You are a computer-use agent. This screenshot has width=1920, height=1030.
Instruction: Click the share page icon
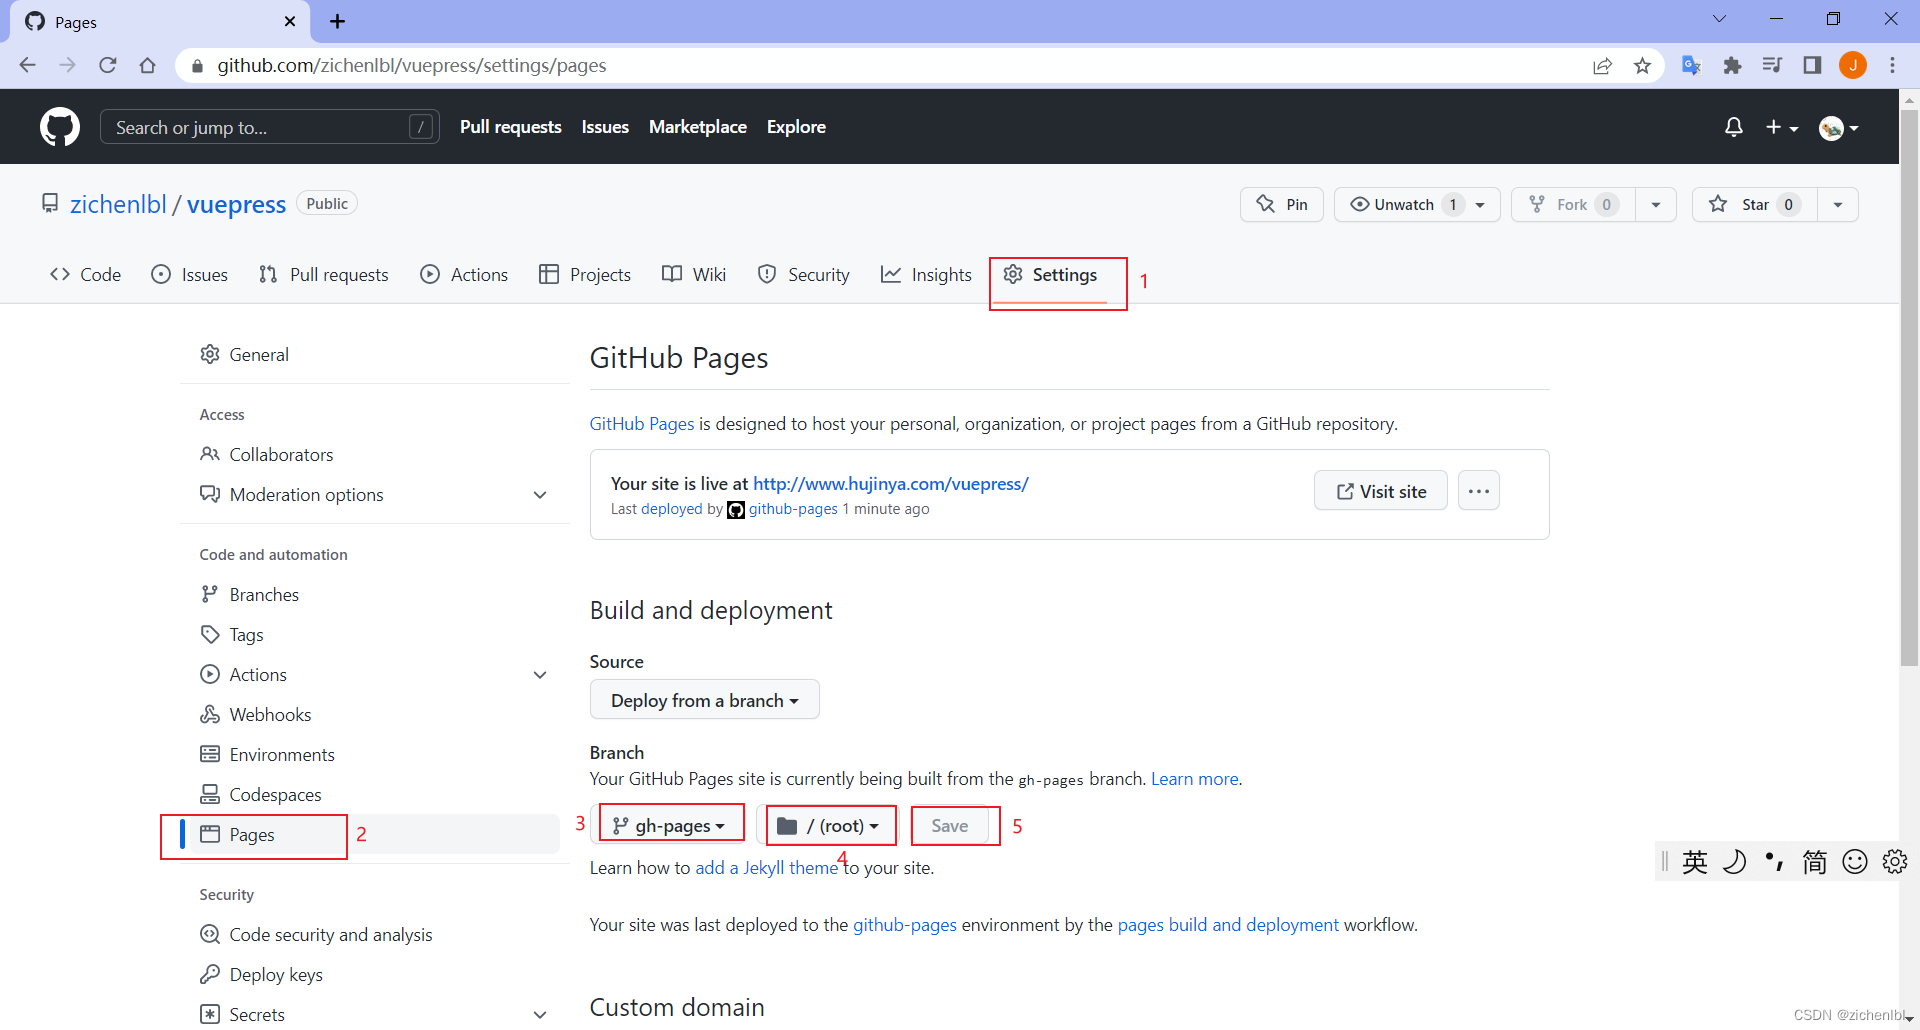tap(1602, 65)
